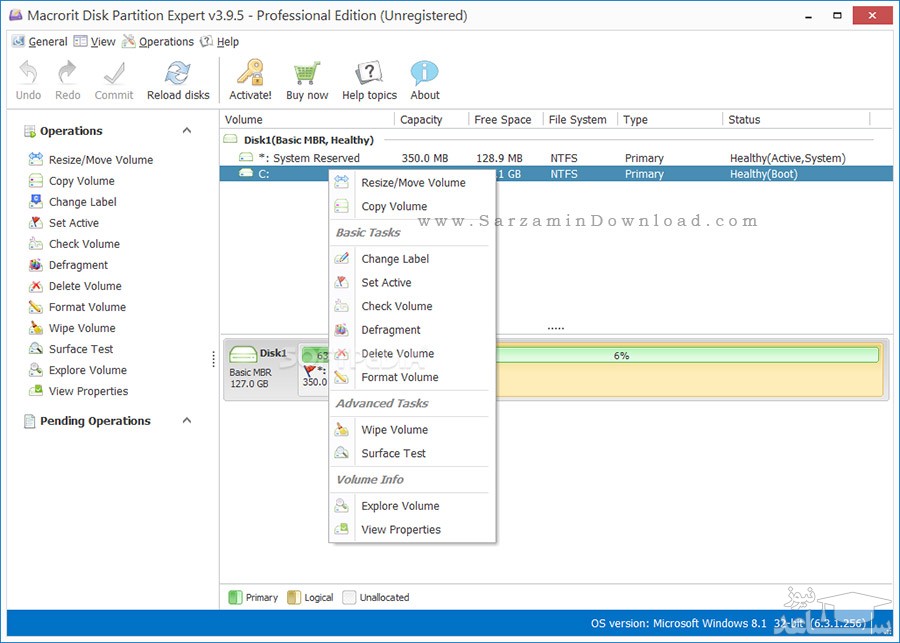Click the Activate! lock icon
900x643 pixels.
(x=249, y=75)
